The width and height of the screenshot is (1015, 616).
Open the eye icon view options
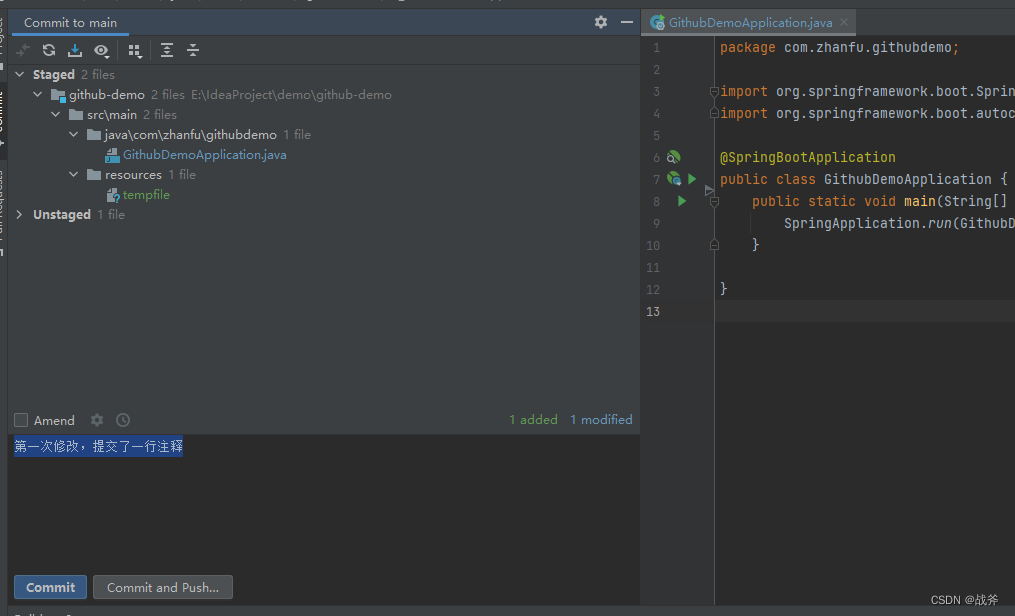[102, 50]
